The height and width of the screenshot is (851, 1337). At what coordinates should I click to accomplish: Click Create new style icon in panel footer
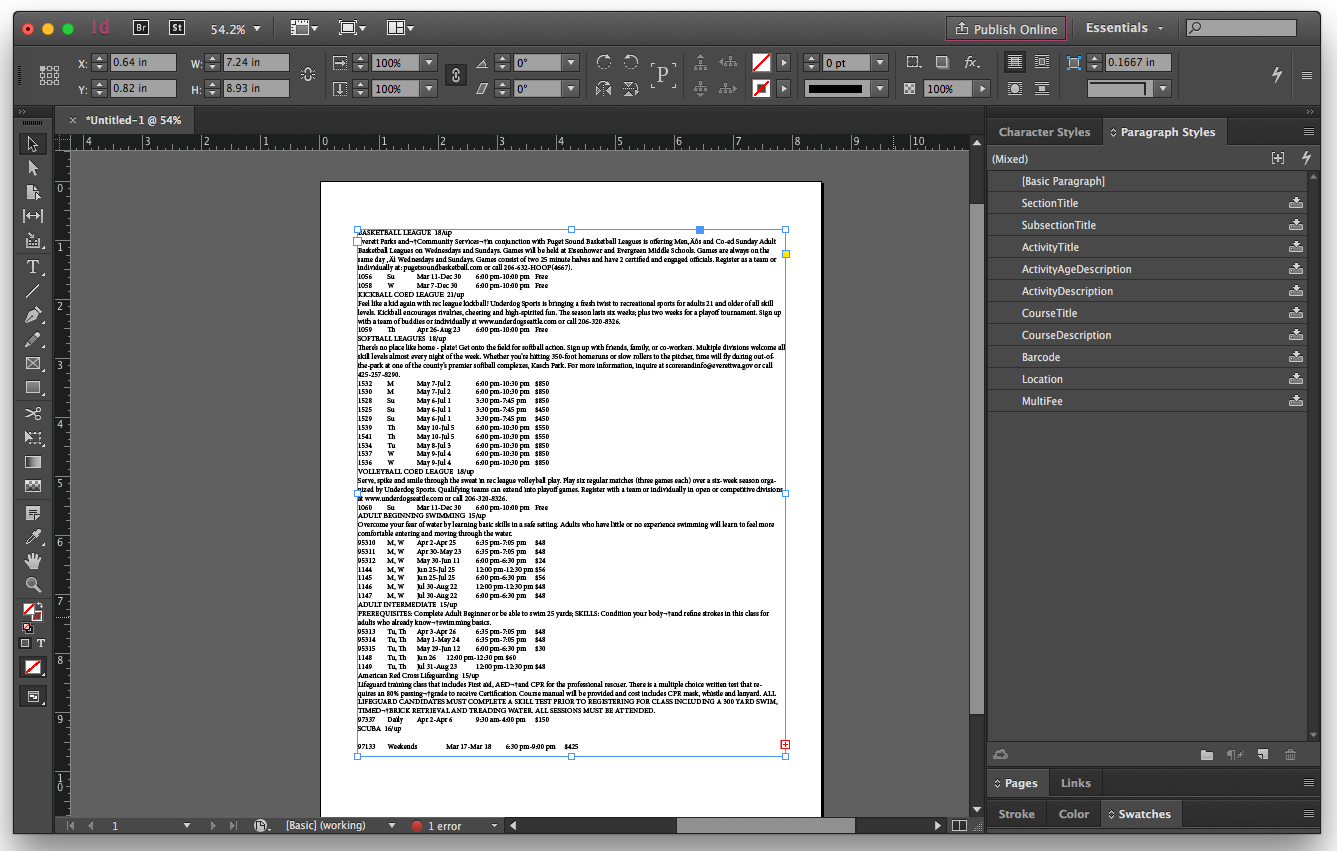[1263, 754]
